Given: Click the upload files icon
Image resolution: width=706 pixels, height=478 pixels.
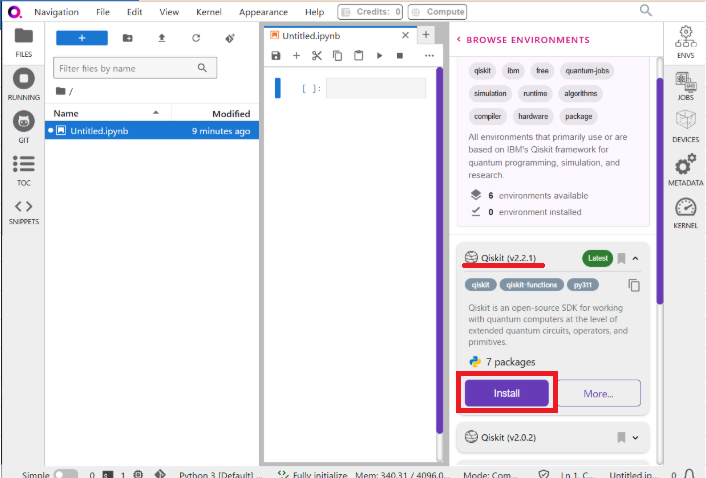Looking at the screenshot, I should 161,38.
